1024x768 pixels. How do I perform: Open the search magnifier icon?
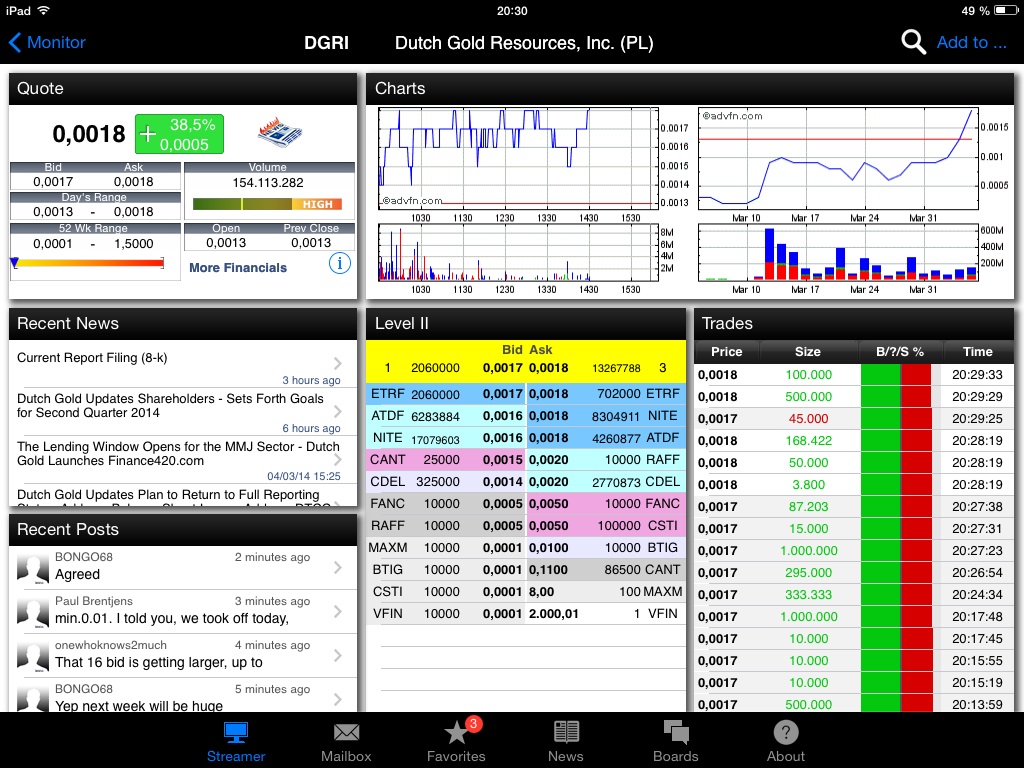point(913,43)
